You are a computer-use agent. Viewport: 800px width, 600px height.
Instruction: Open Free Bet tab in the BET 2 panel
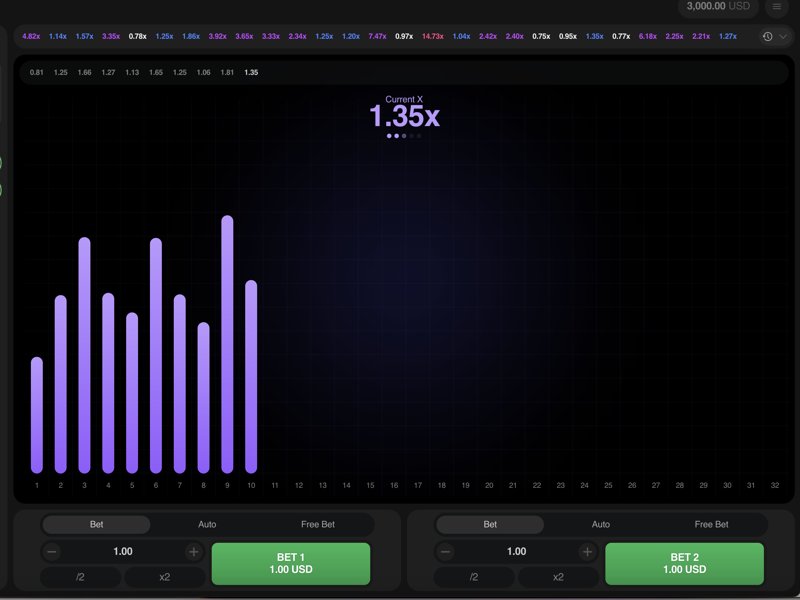click(712, 524)
